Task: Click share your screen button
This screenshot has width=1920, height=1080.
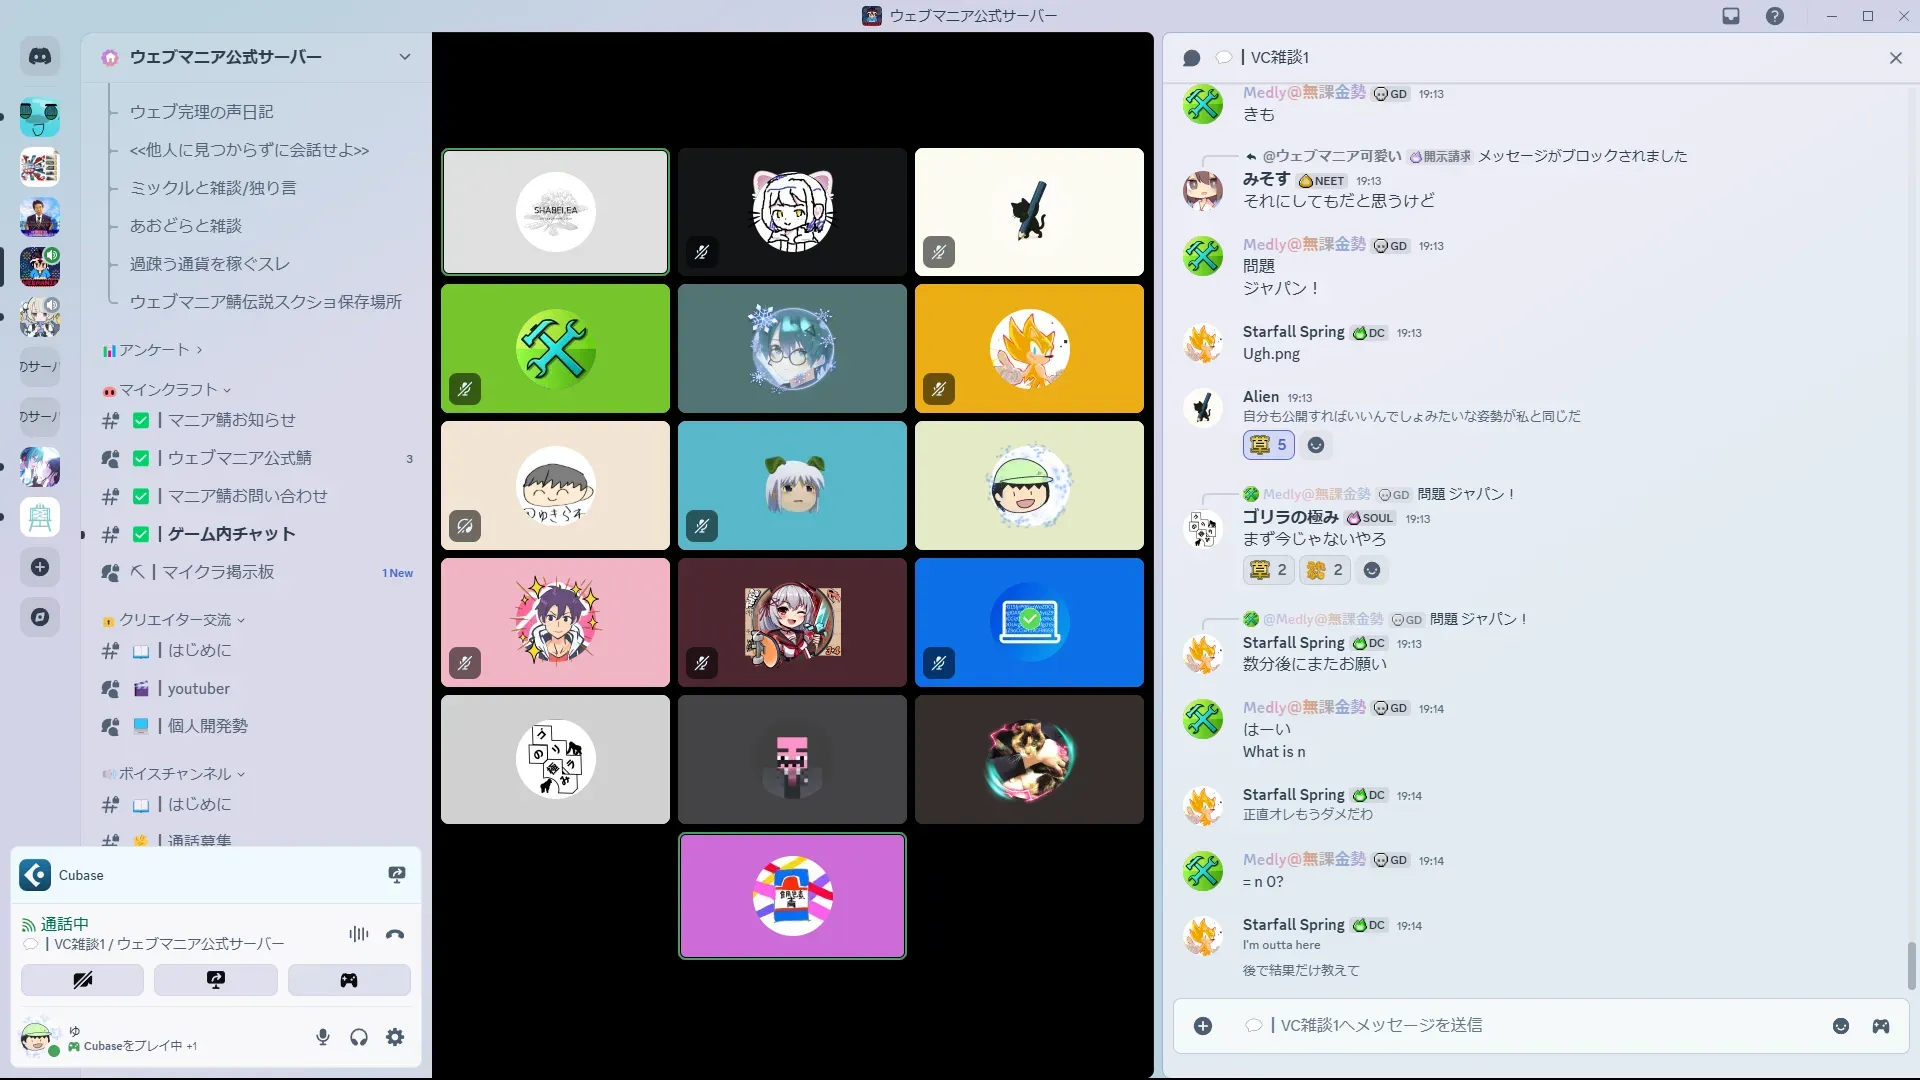Action: click(215, 980)
